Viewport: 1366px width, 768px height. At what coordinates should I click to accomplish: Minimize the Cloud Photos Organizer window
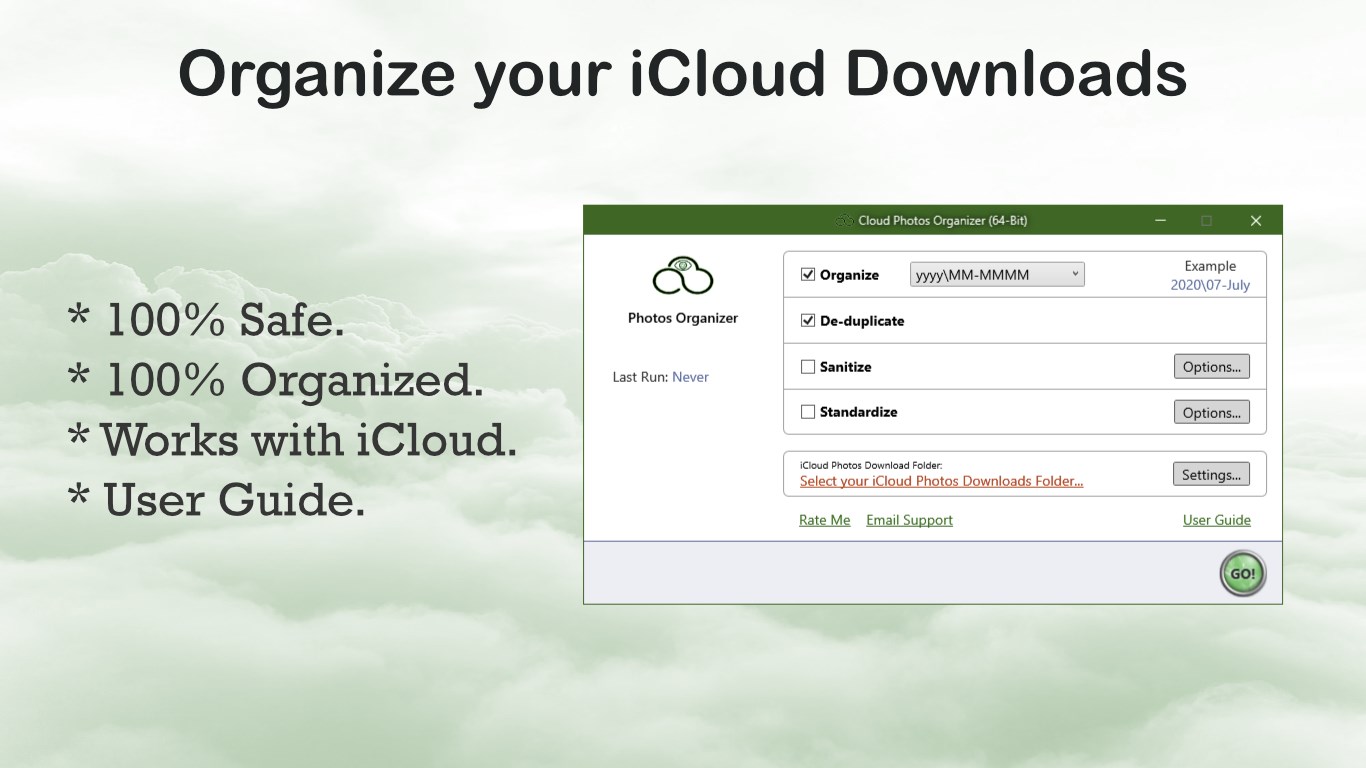pyautogui.click(x=1160, y=220)
